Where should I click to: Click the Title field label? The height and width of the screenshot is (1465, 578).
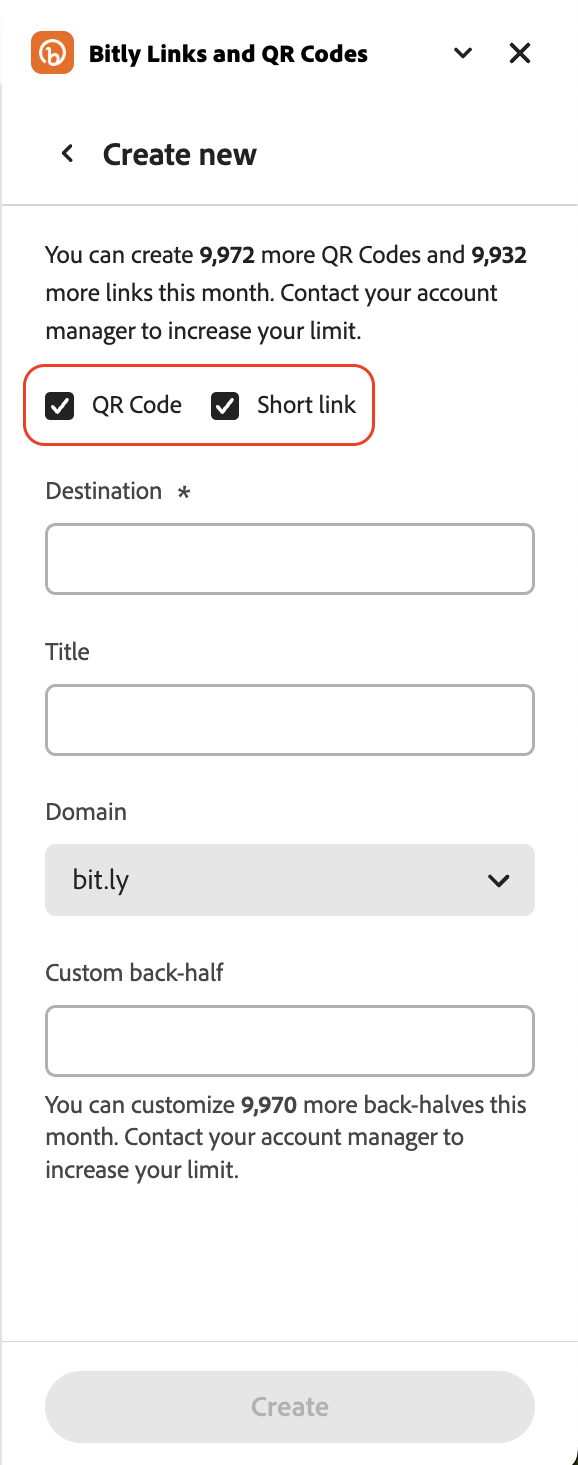[x=68, y=652]
